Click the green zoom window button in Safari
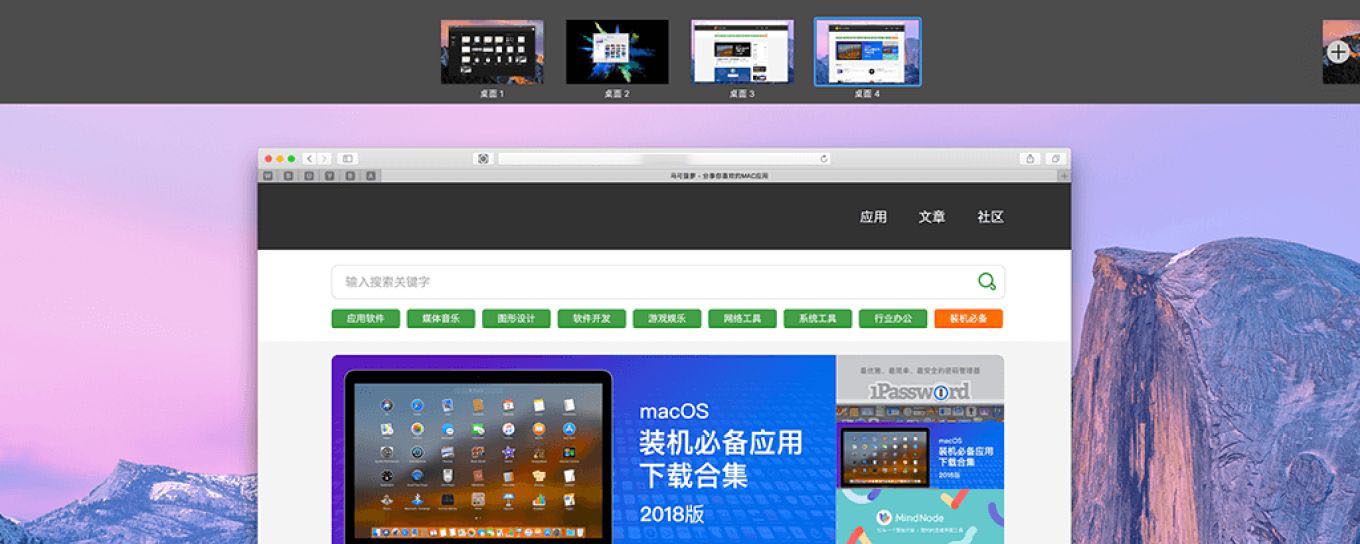 pos(291,158)
